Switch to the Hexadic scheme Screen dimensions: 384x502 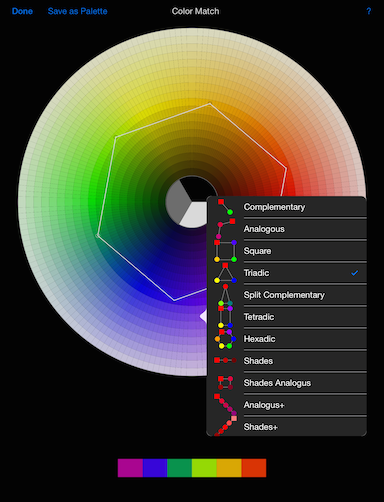point(287,339)
